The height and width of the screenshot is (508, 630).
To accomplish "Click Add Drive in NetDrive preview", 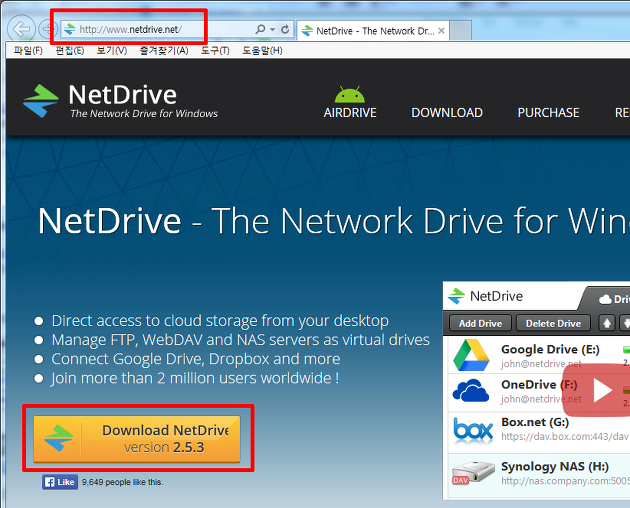I will 480,323.
